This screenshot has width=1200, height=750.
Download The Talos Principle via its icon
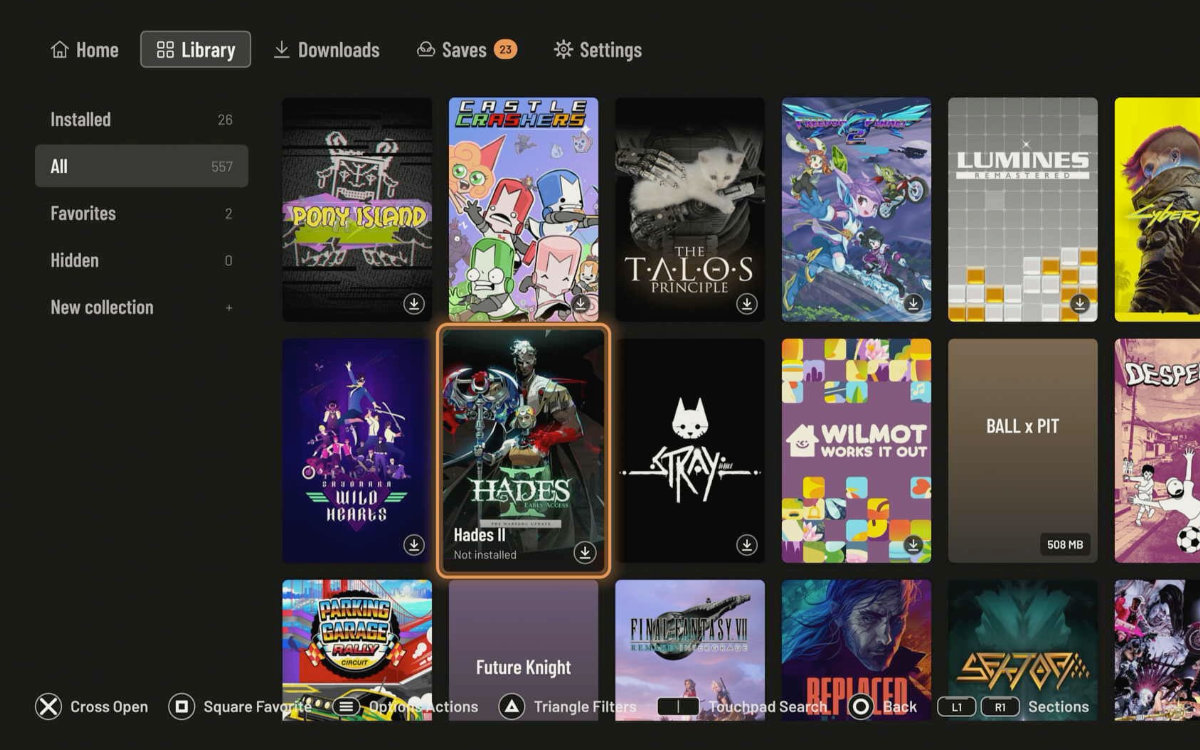[x=747, y=303]
